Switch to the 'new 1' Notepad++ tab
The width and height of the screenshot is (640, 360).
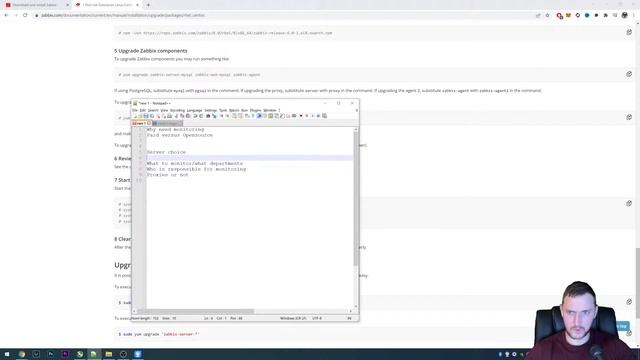[x=141, y=123]
